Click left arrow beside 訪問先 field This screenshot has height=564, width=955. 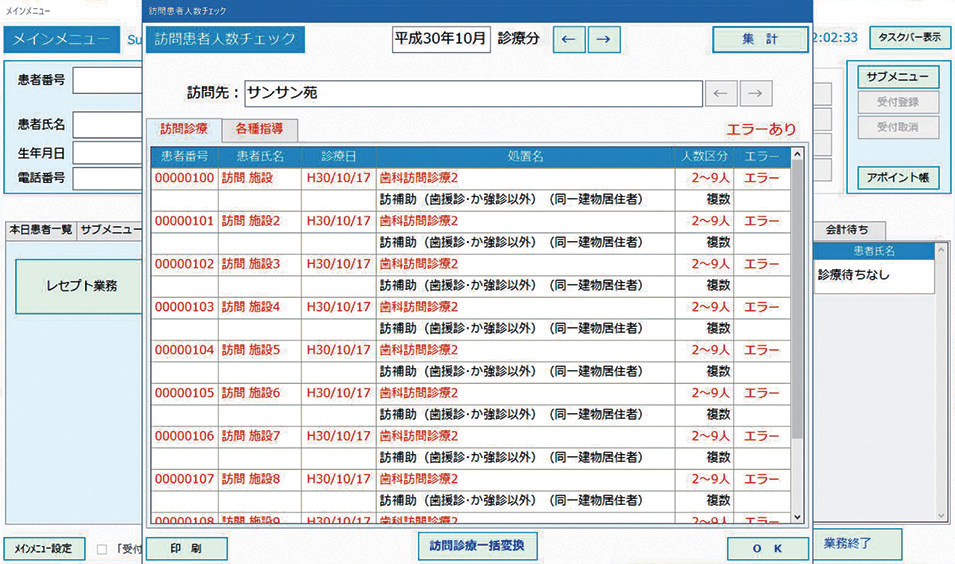(721, 93)
